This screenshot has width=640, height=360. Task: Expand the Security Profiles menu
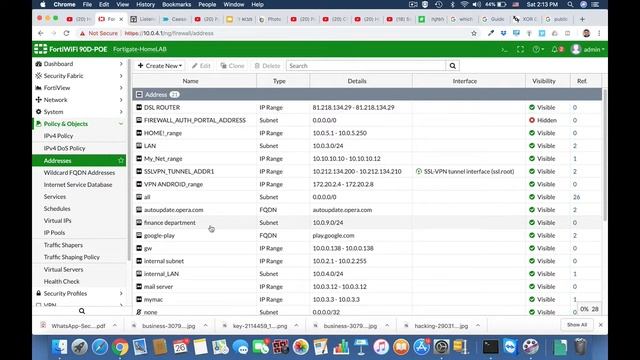(79, 293)
